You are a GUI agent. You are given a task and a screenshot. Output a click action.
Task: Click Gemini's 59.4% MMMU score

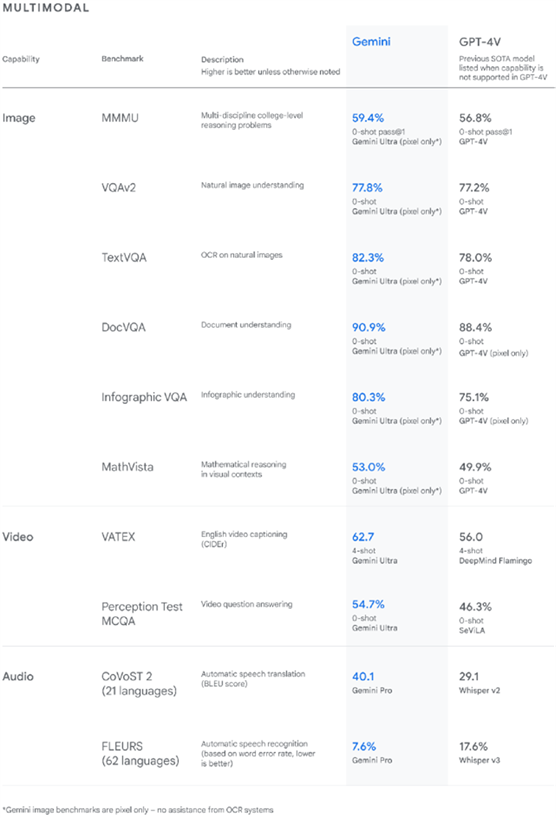click(368, 118)
